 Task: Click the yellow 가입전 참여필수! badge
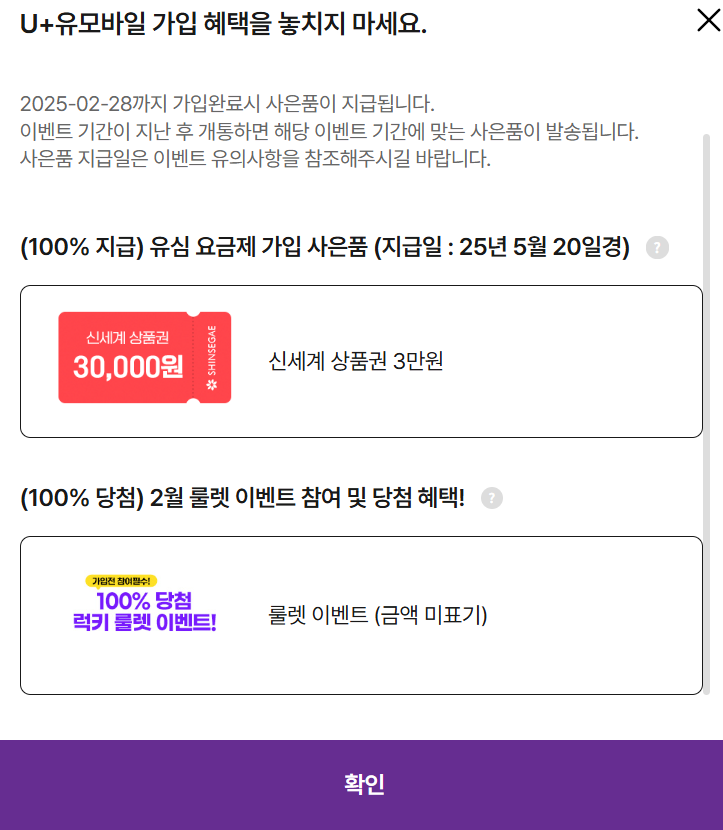click(x=121, y=581)
